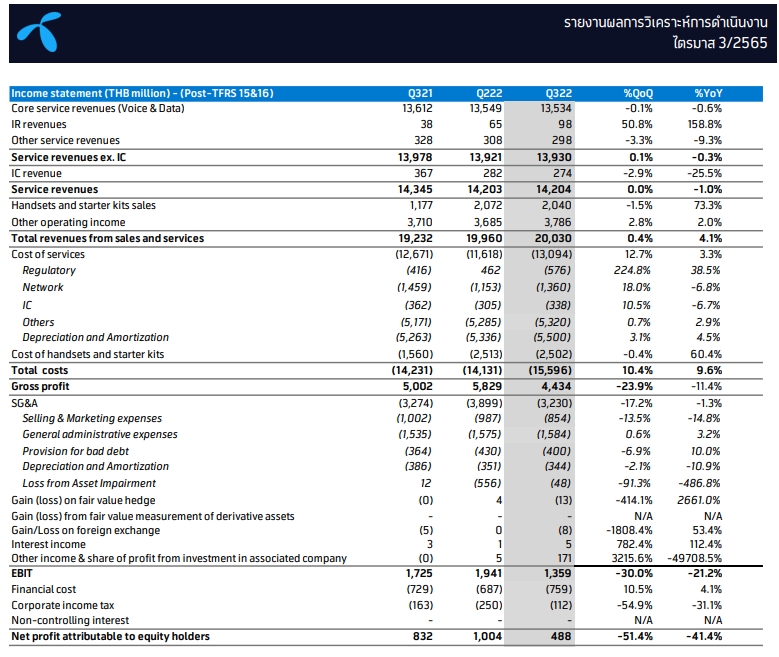Select the 'SG&A' row label

(x=24, y=403)
